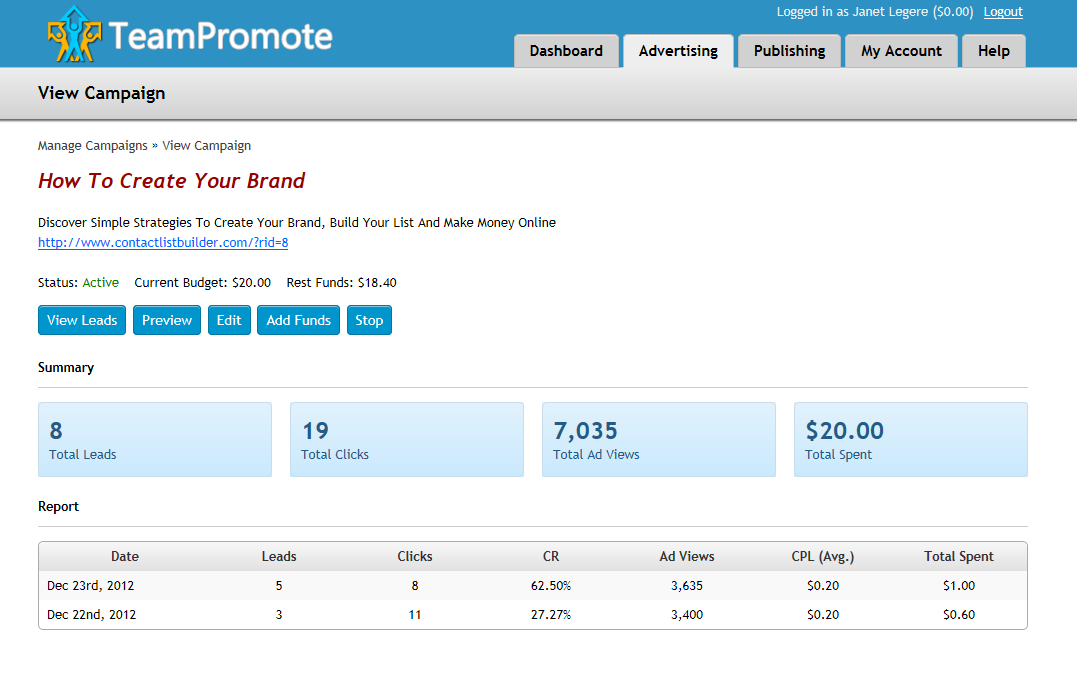Click the Total Clicks summary card
This screenshot has width=1077, height=677.
pos(407,439)
